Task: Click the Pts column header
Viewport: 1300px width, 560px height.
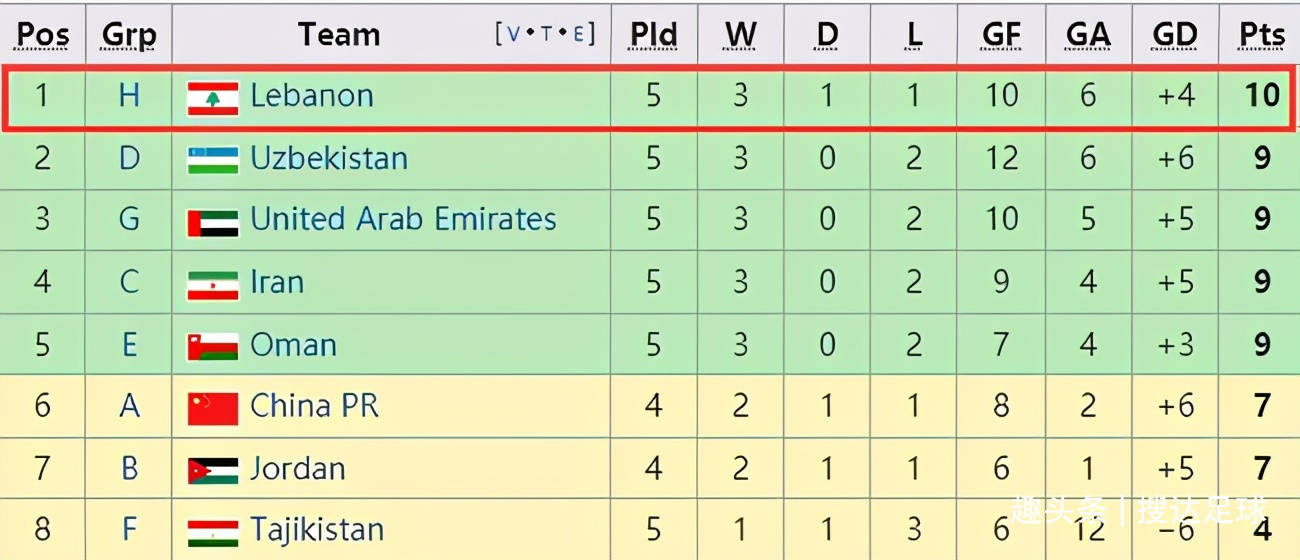Action: click(x=1262, y=35)
